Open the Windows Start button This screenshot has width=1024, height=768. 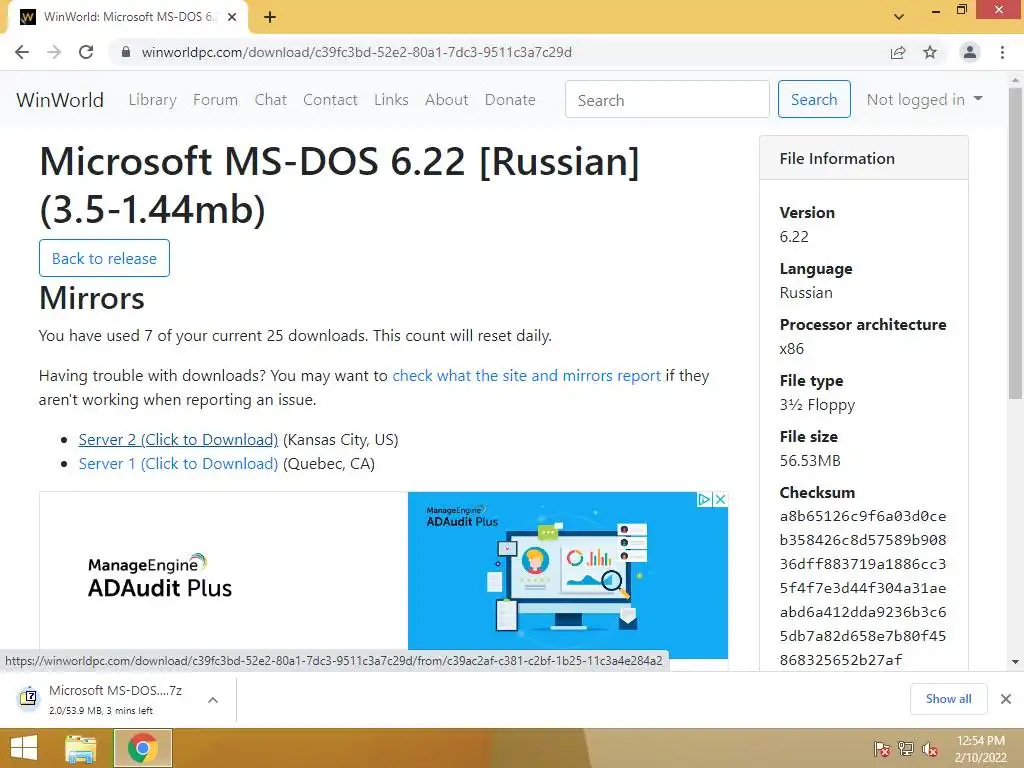click(x=24, y=748)
